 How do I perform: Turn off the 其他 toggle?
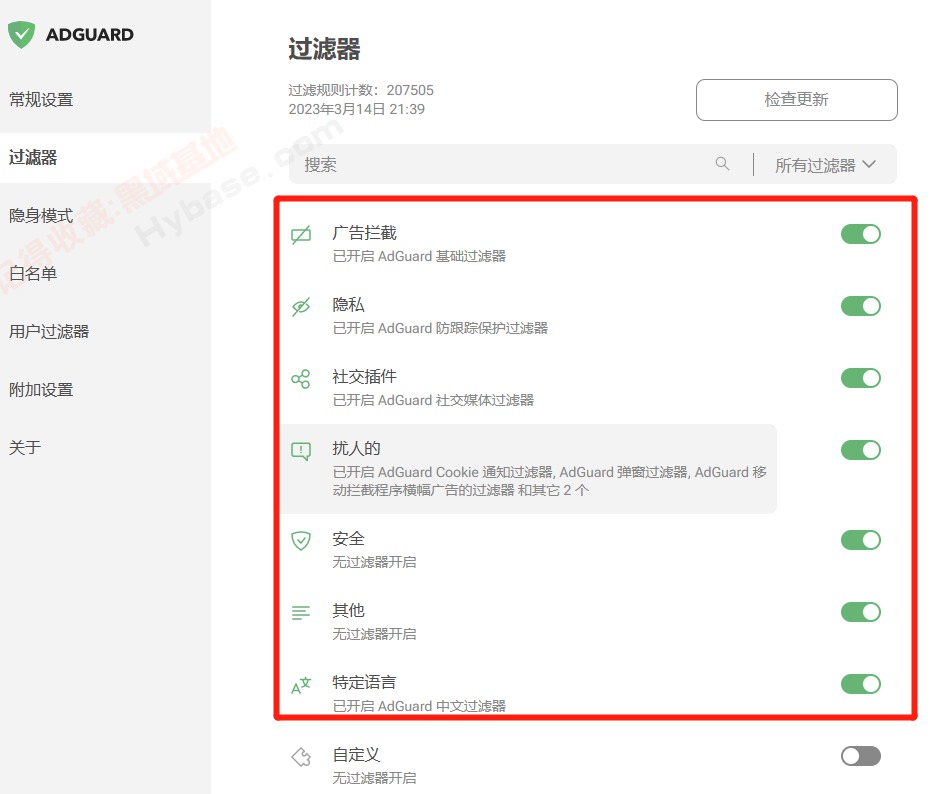861,612
